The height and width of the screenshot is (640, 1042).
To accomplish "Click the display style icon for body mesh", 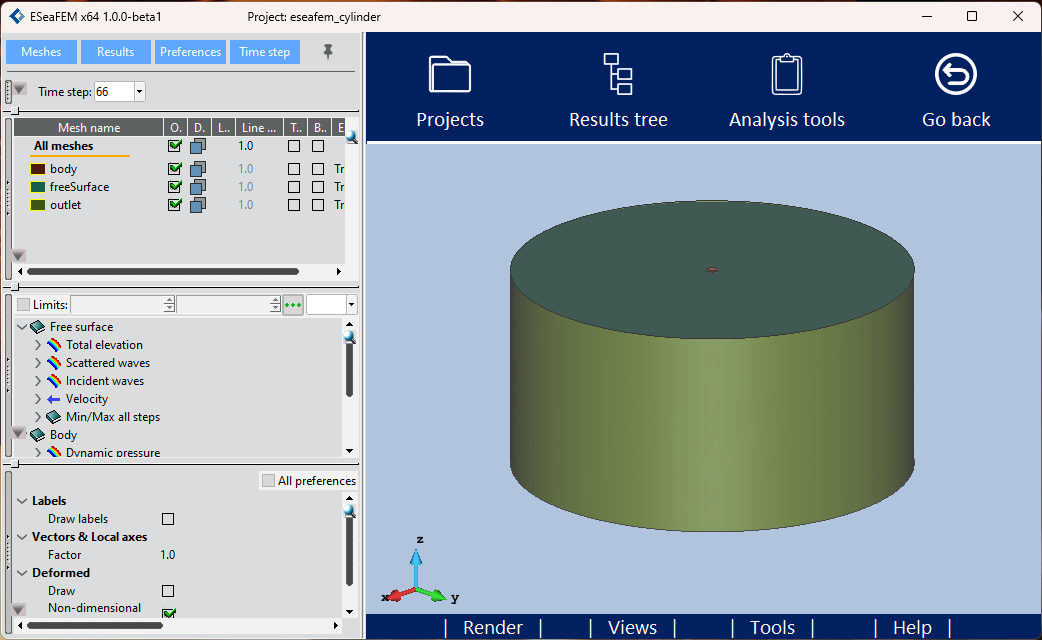I will click(198, 169).
